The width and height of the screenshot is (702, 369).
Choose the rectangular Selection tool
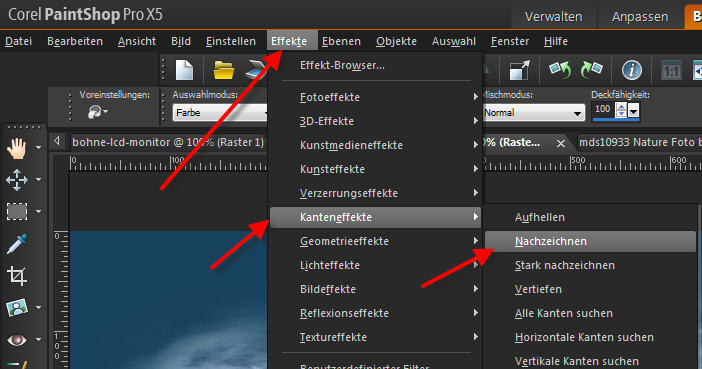(17, 211)
